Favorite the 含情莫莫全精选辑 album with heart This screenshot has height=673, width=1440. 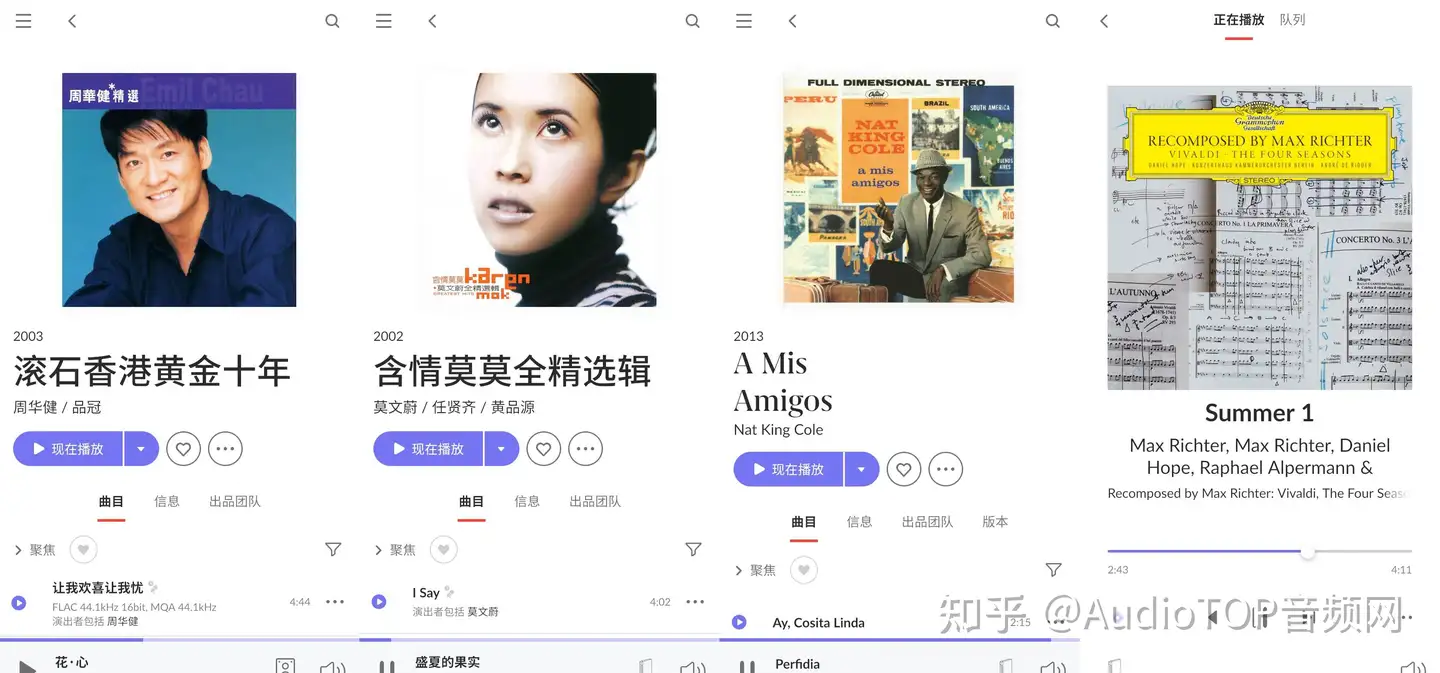pyautogui.click(x=544, y=449)
